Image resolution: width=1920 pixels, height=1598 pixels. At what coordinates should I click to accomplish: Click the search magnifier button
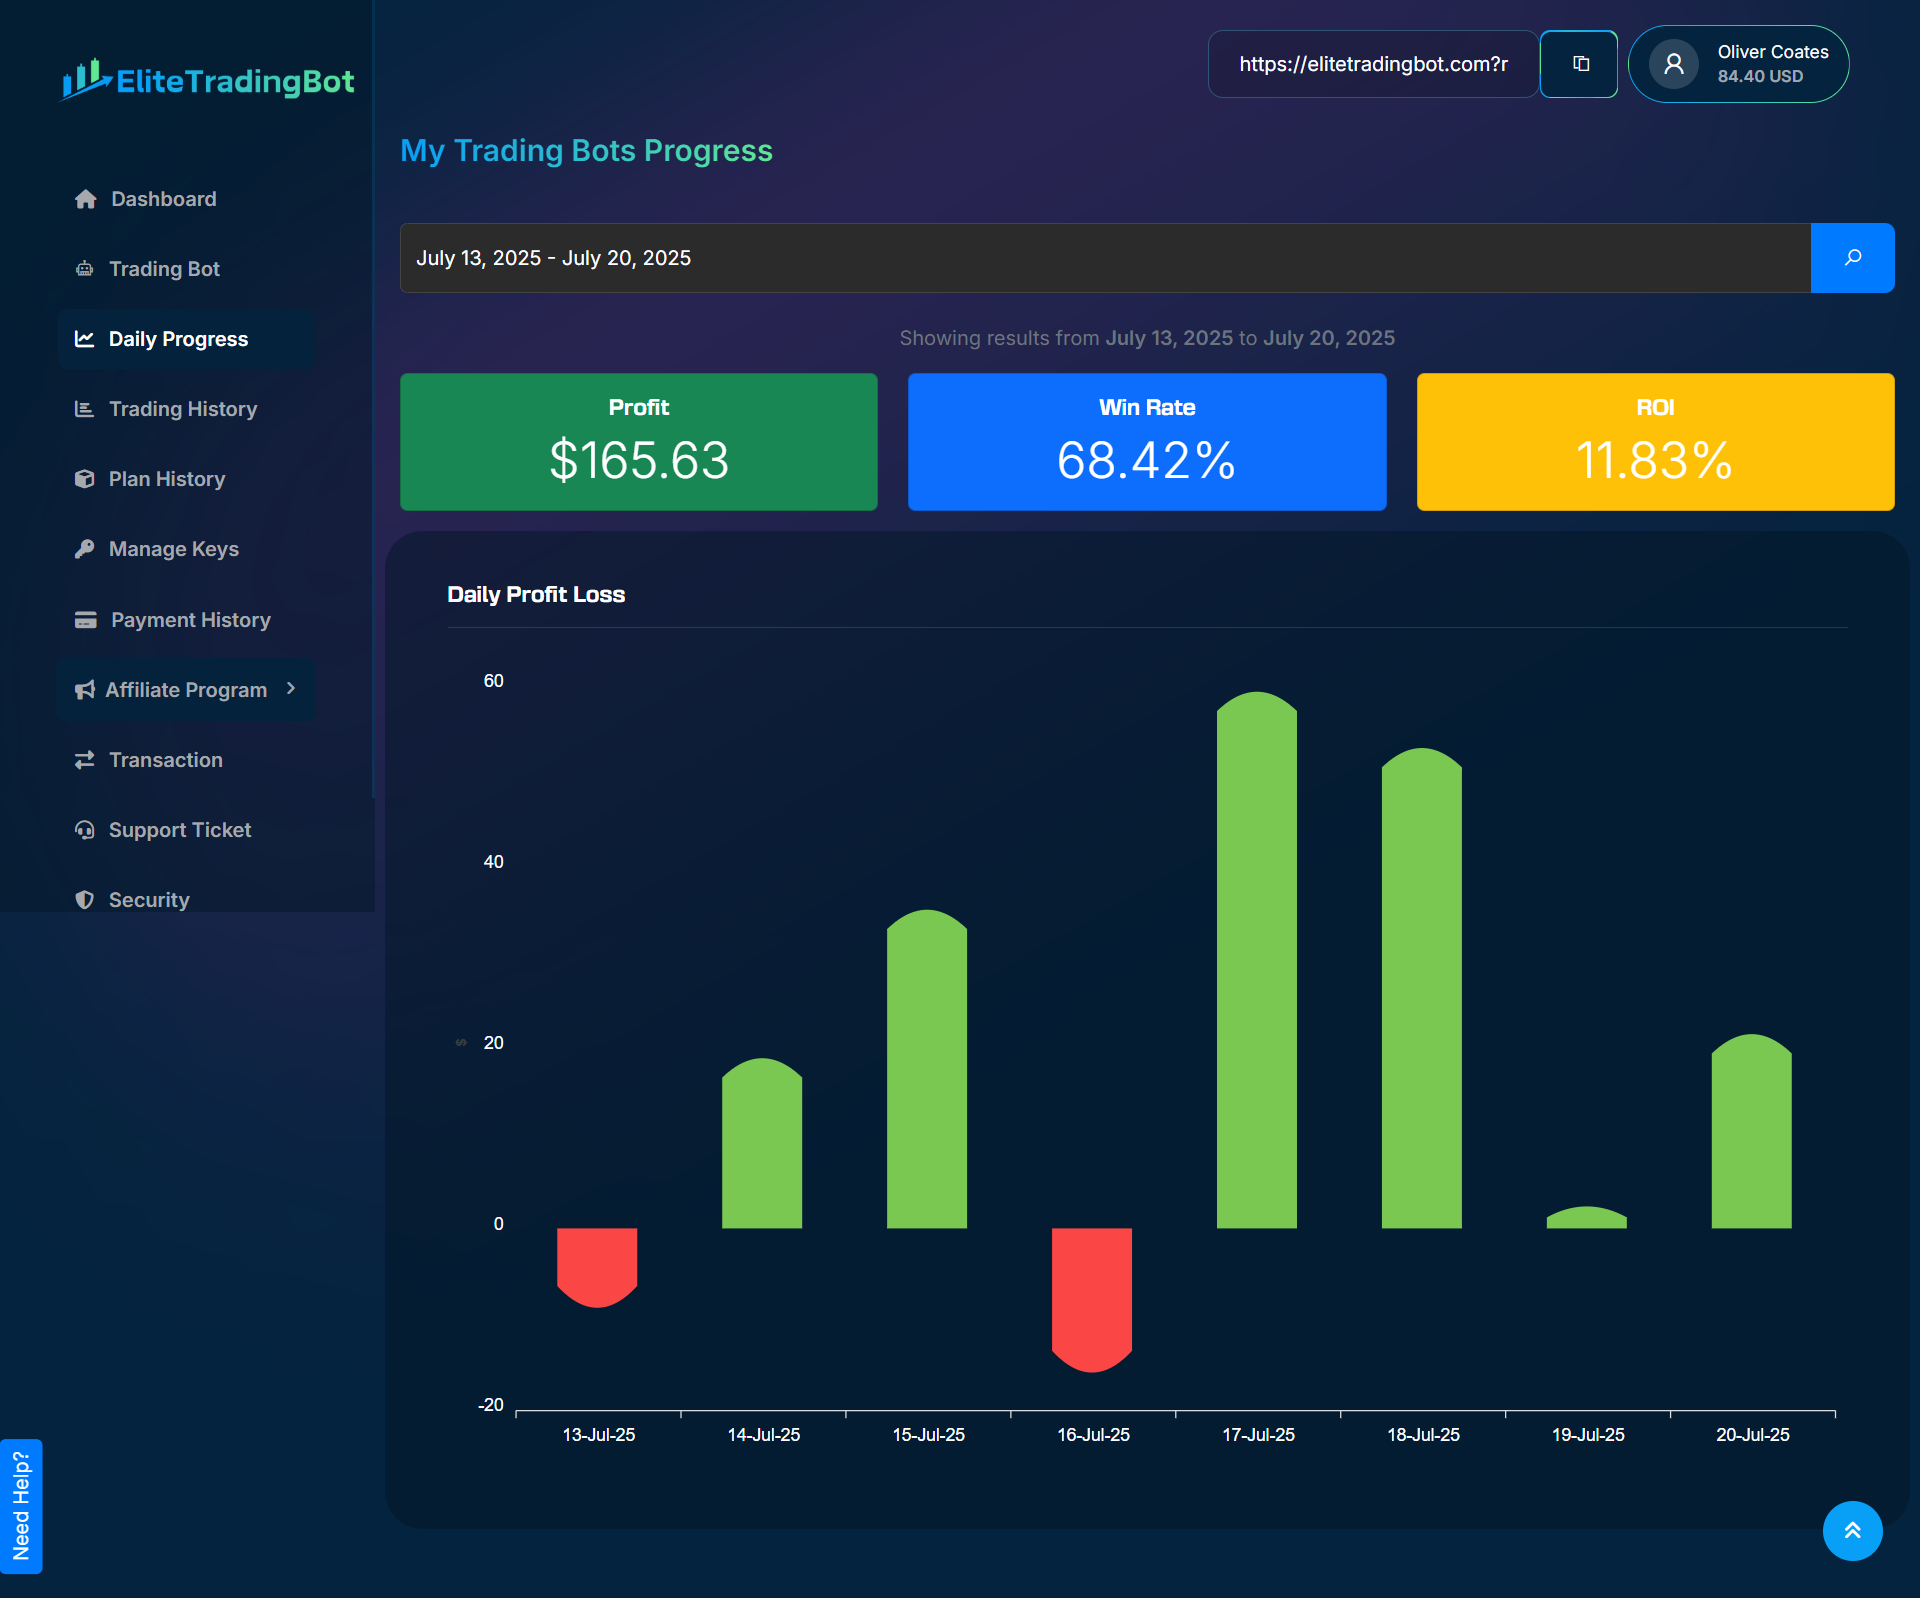pyautogui.click(x=1852, y=258)
